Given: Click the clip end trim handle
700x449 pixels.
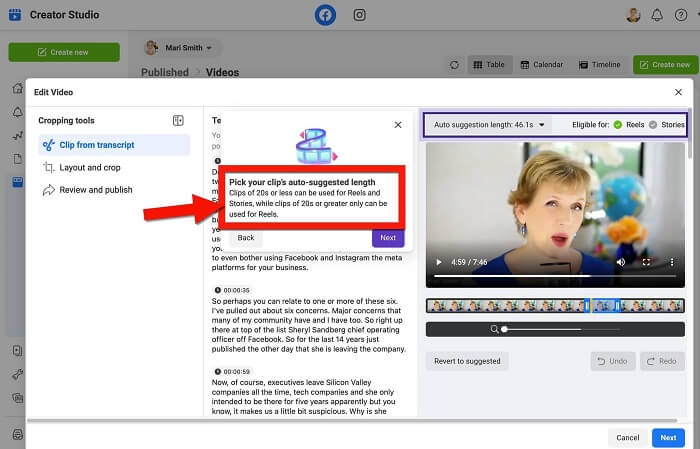Looking at the screenshot, I should [x=618, y=306].
